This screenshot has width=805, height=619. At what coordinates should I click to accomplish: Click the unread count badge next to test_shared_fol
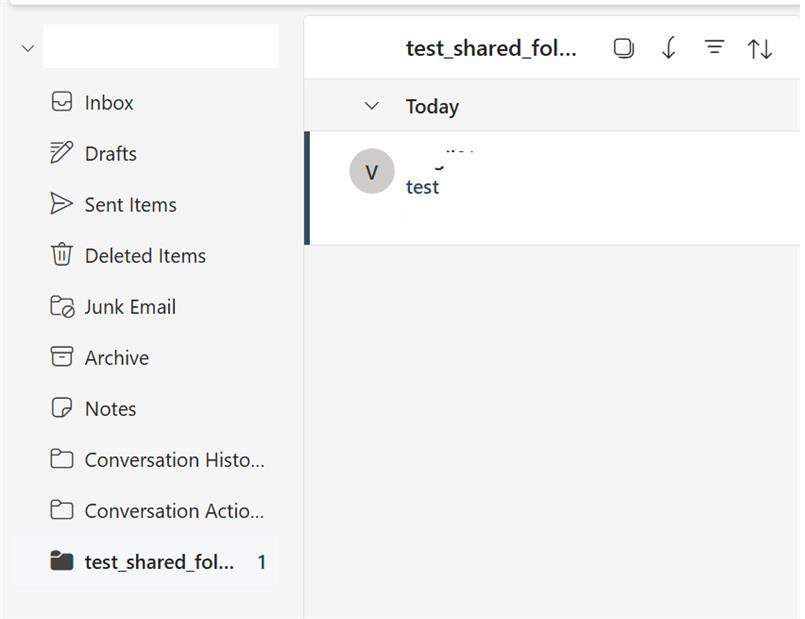tap(261, 561)
